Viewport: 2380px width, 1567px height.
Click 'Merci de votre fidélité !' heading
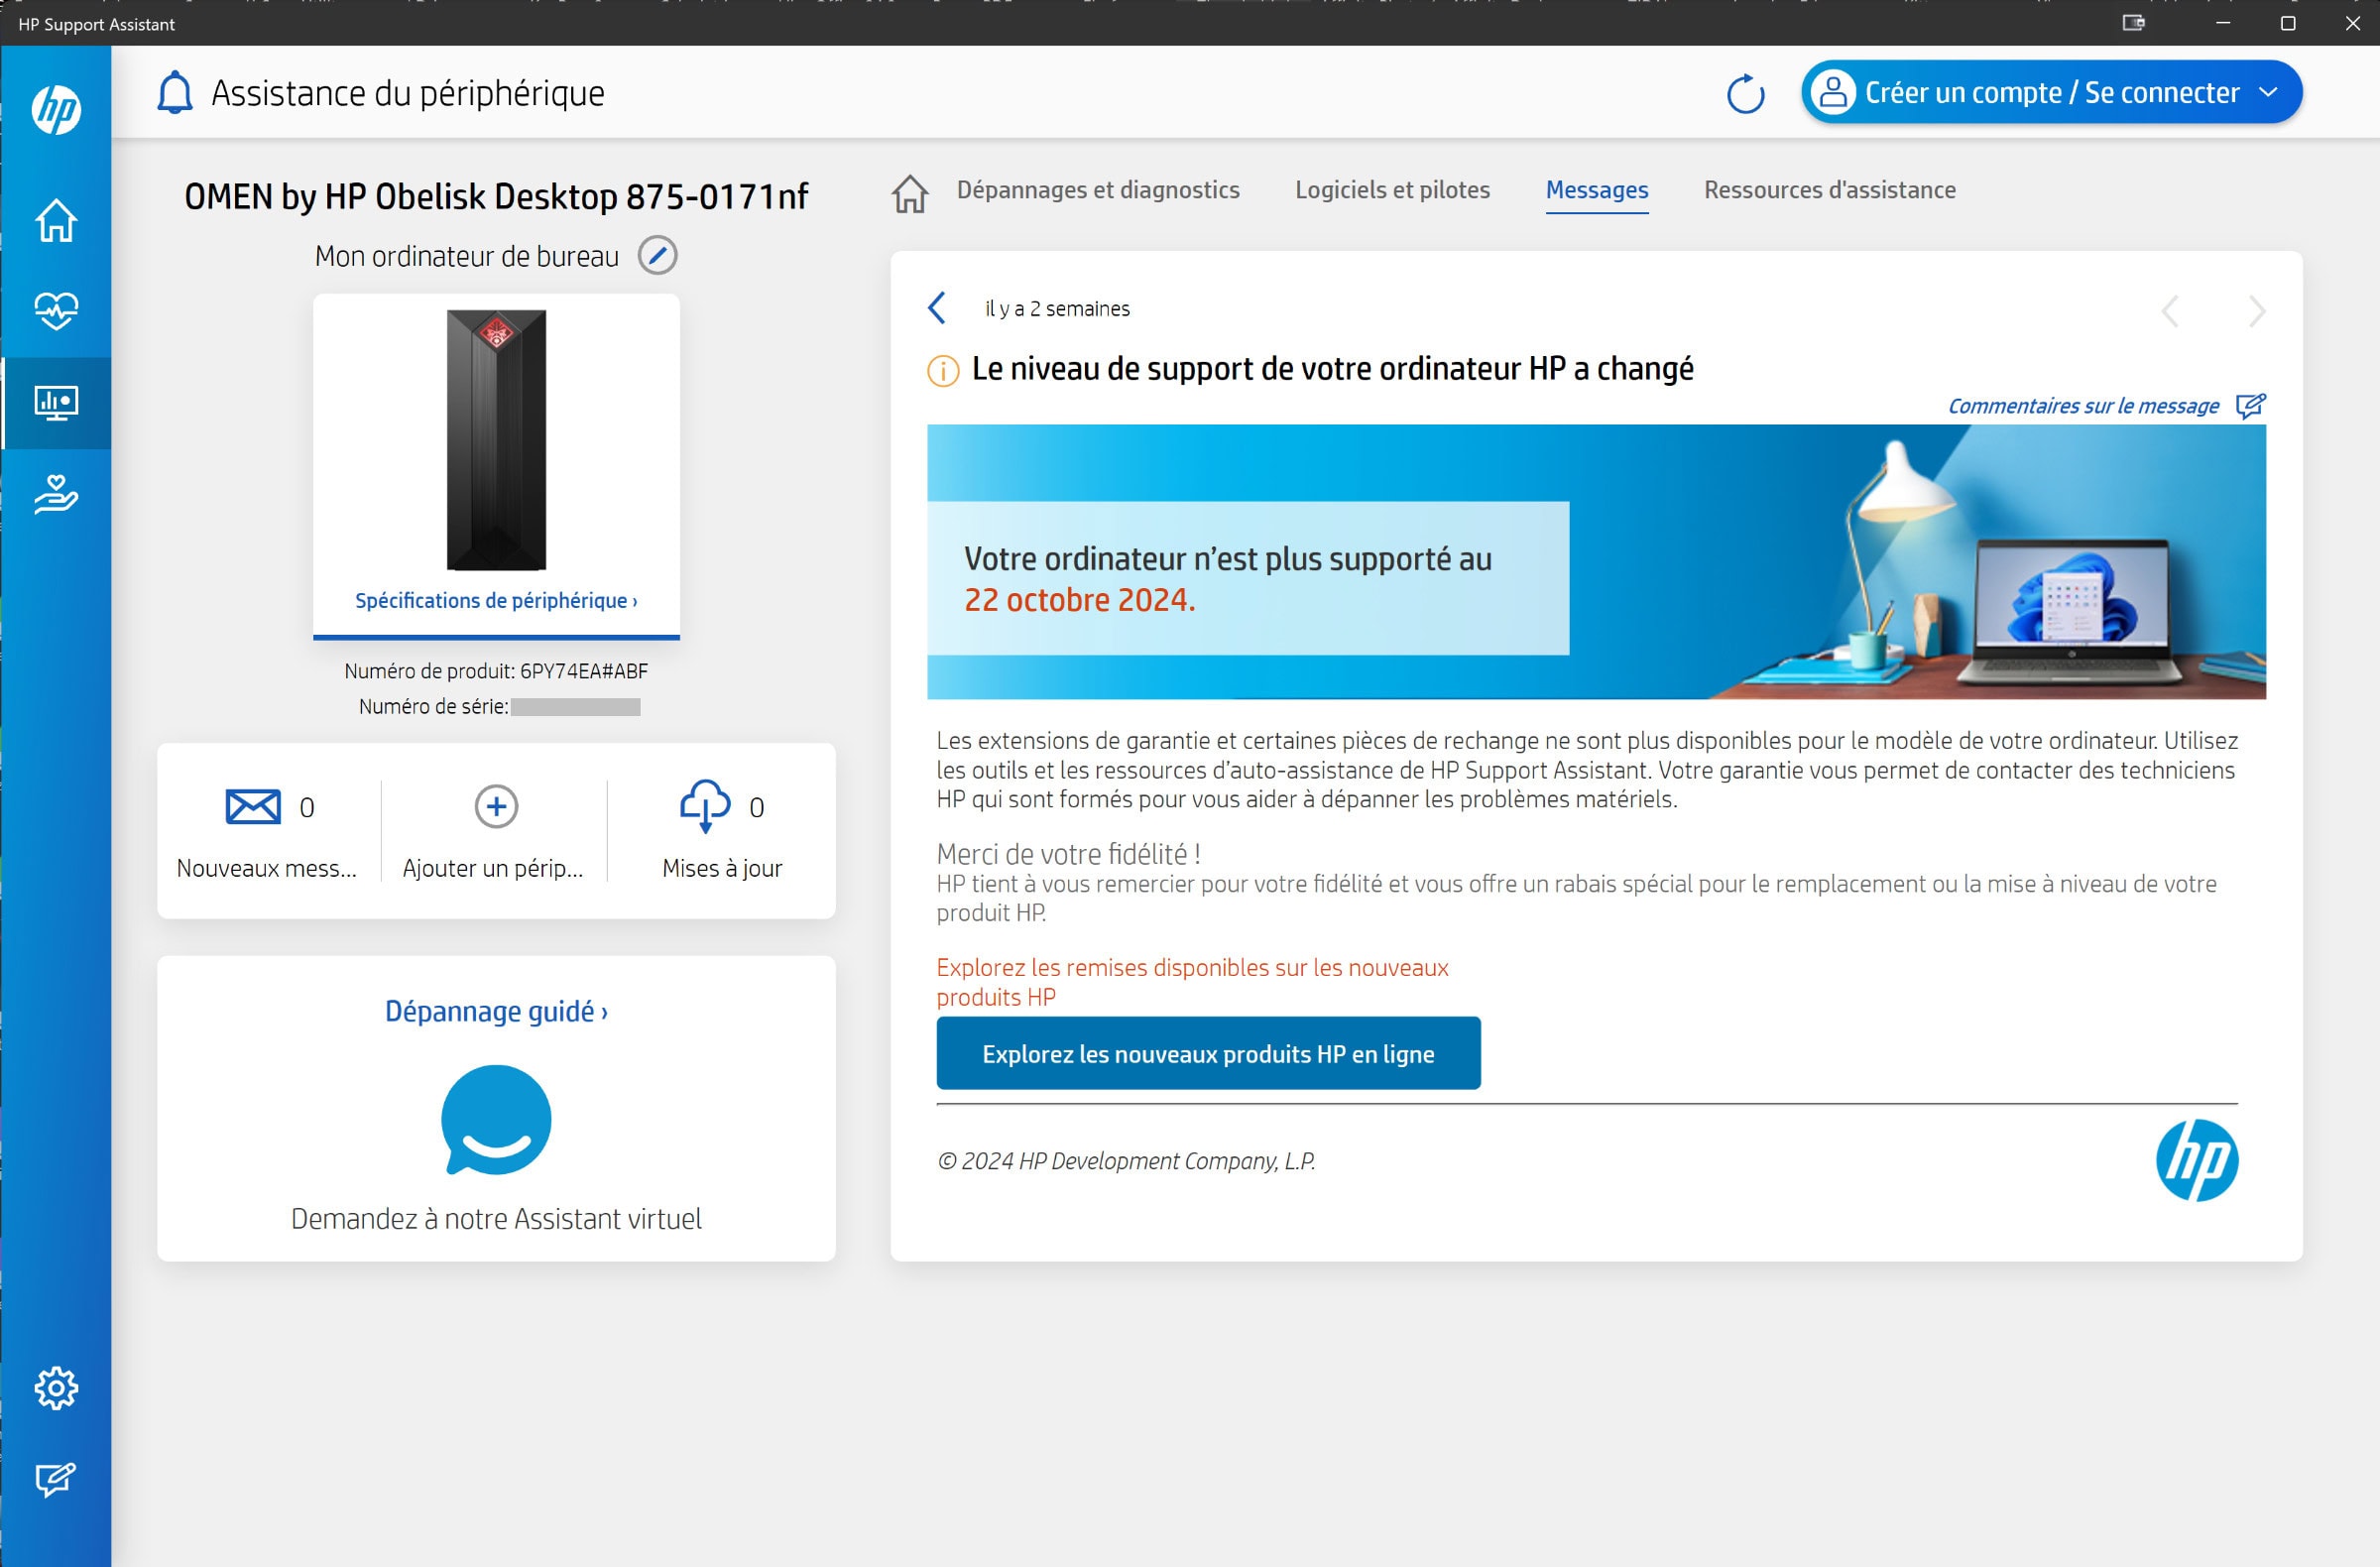click(1068, 853)
